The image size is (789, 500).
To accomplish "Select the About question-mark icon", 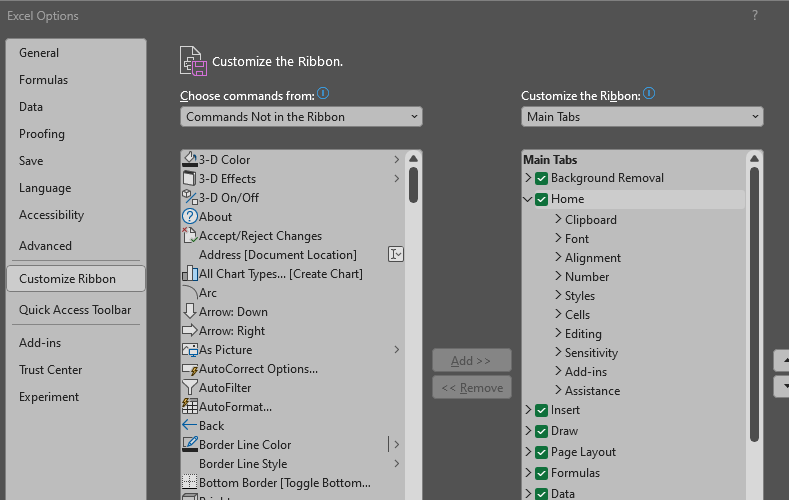I will 190,216.
